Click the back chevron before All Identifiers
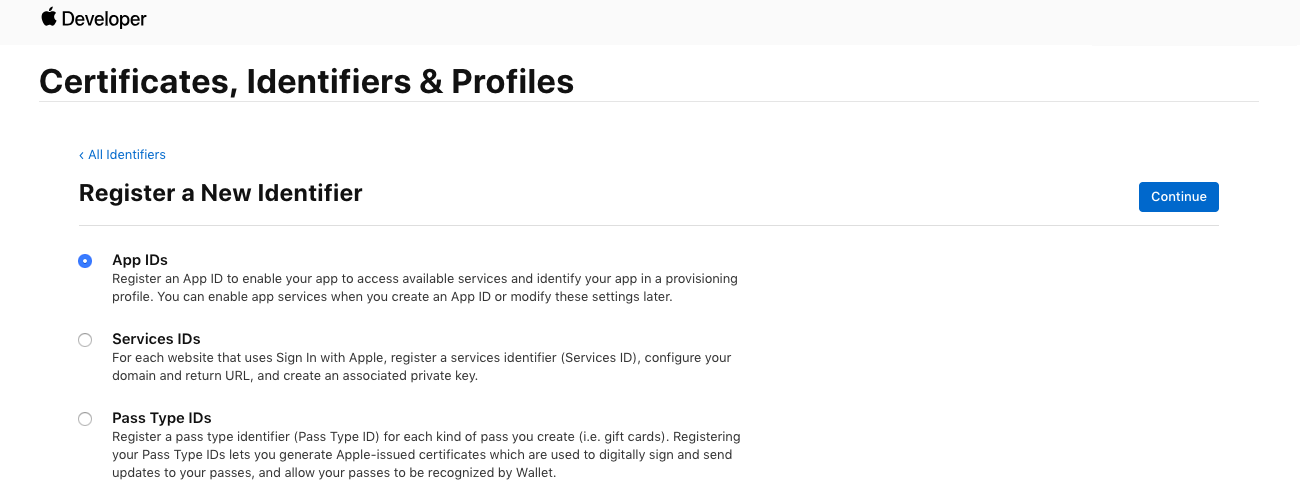The height and width of the screenshot is (493, 1300). pos(81,155)
